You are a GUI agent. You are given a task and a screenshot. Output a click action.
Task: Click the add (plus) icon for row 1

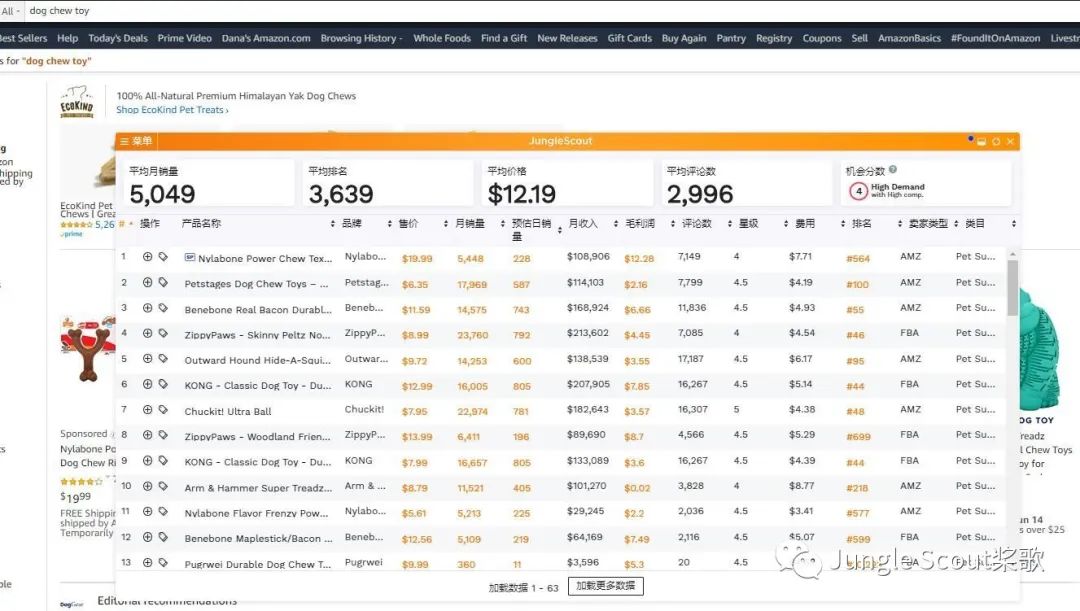(148, 257)
